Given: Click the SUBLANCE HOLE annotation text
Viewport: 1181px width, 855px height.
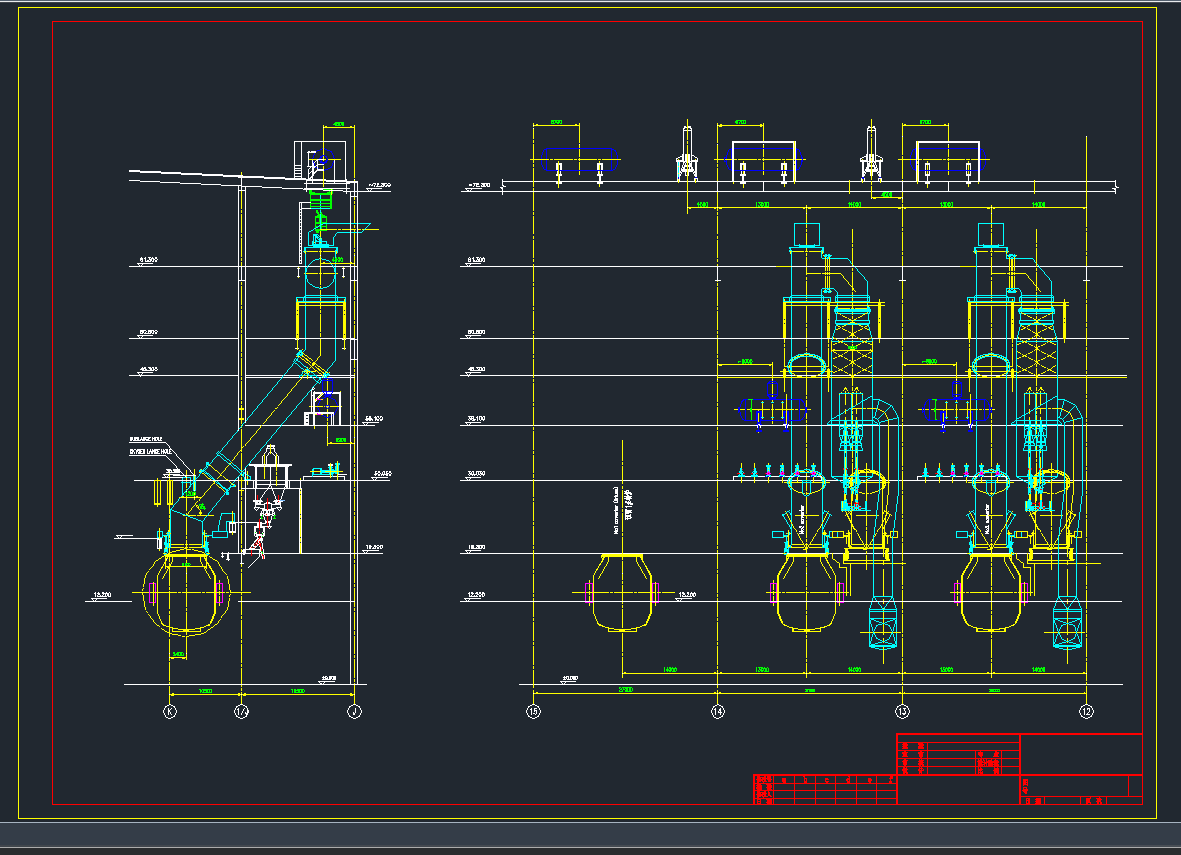Looking at the screenshot, I should coord(147,439).
